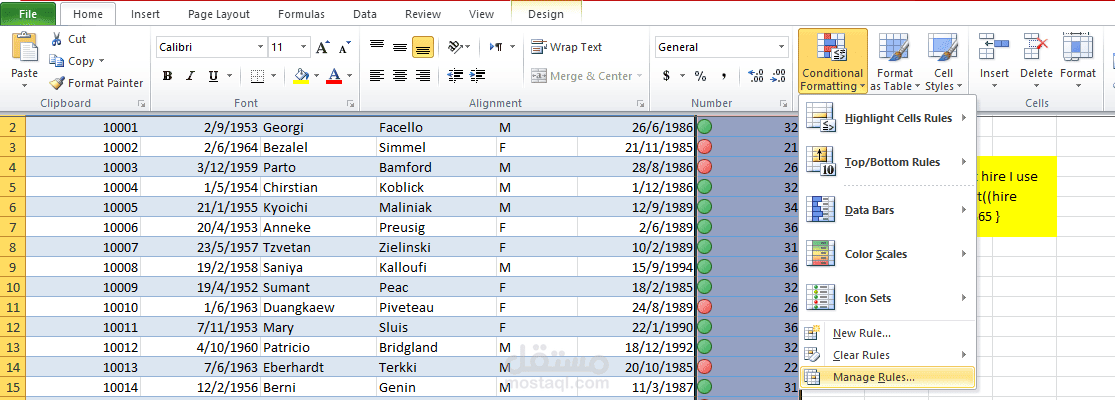Switch to the View tab
1115x400 pixels.
(481, 13)
